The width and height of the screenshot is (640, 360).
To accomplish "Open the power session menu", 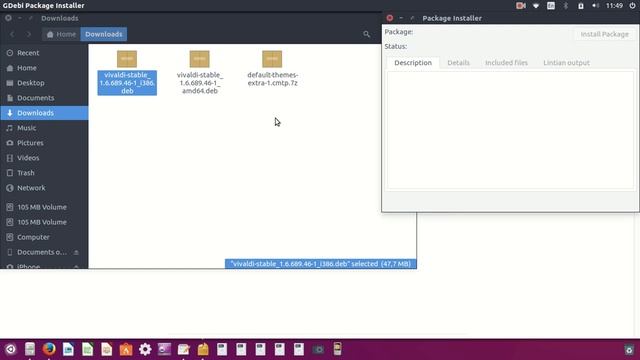I will point(632,6).
